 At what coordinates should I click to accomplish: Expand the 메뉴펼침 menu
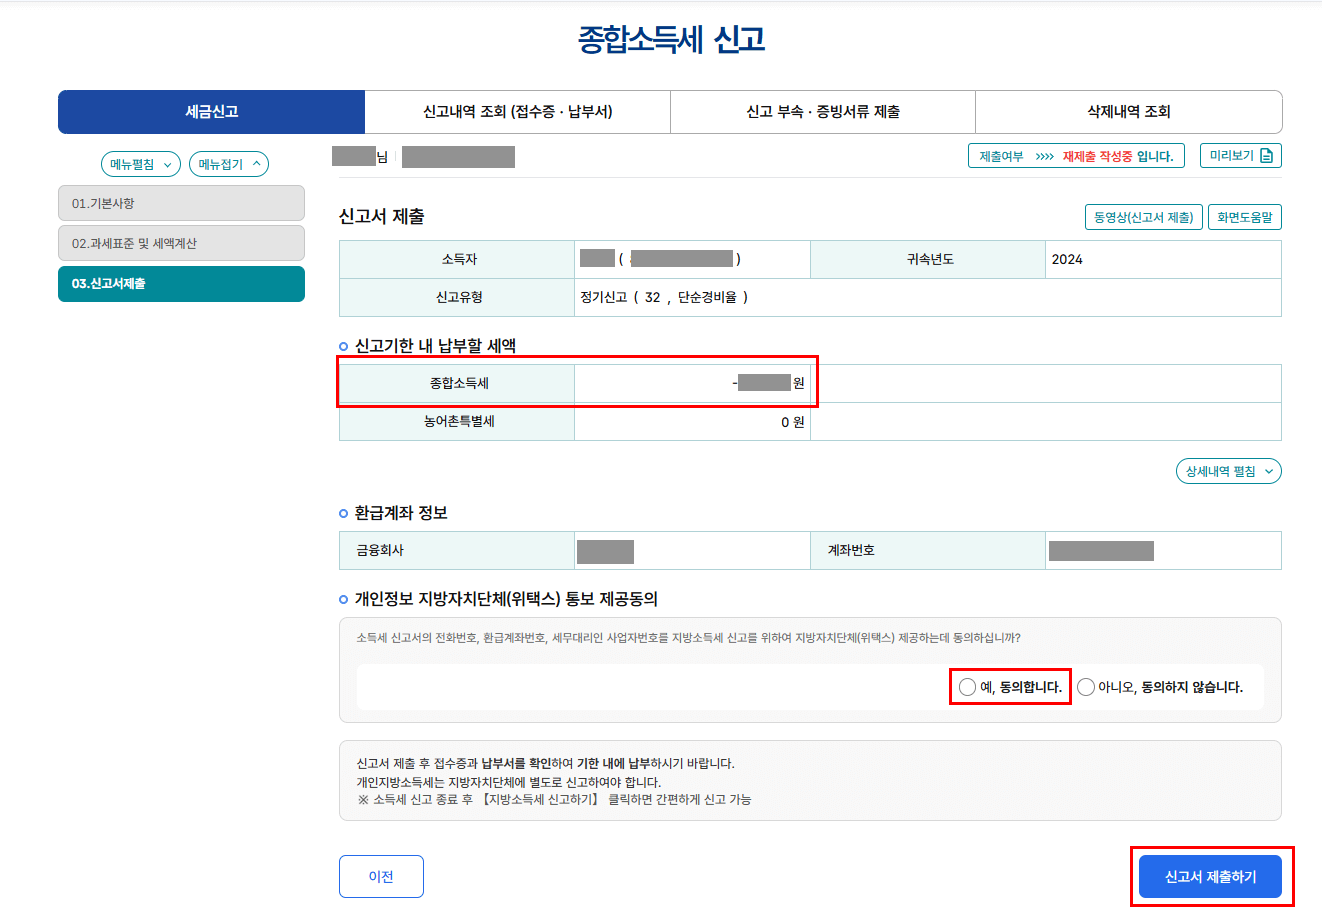point(139,163)
